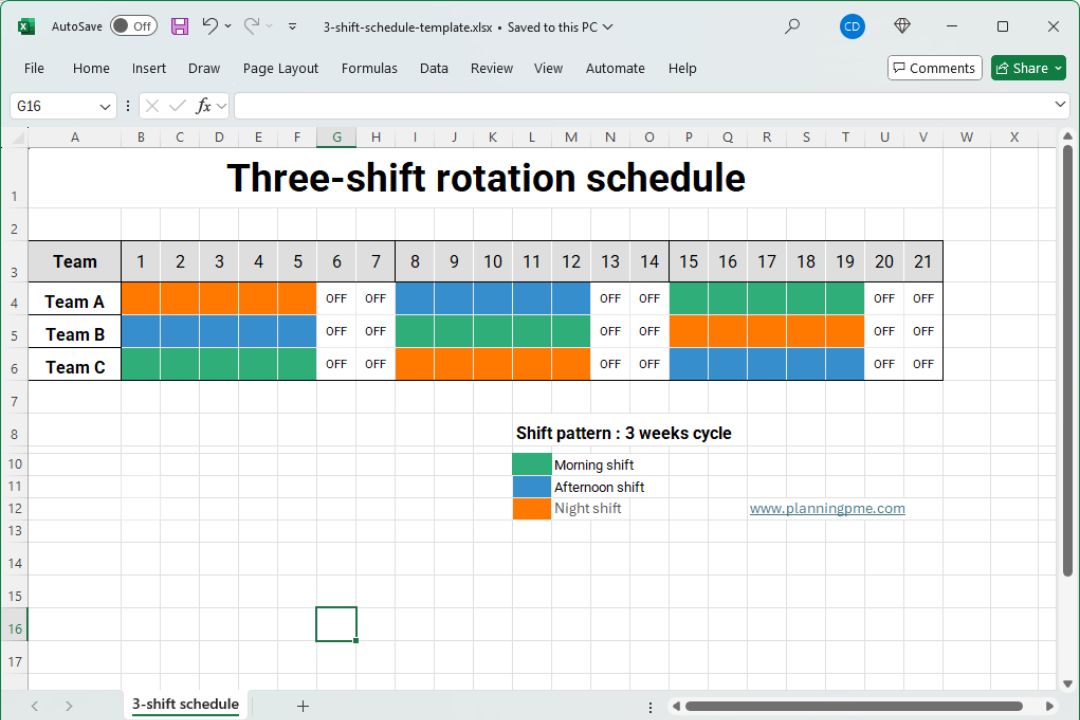Toggle the AutoSave switch
1080x720 pixels.
coord(133,27)
